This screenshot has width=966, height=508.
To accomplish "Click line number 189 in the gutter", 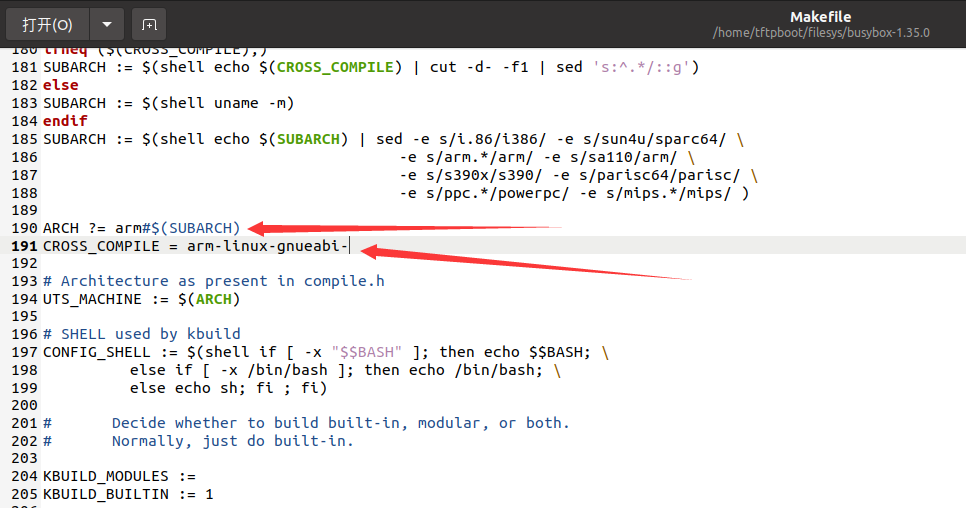I will [x=24, y=210].
